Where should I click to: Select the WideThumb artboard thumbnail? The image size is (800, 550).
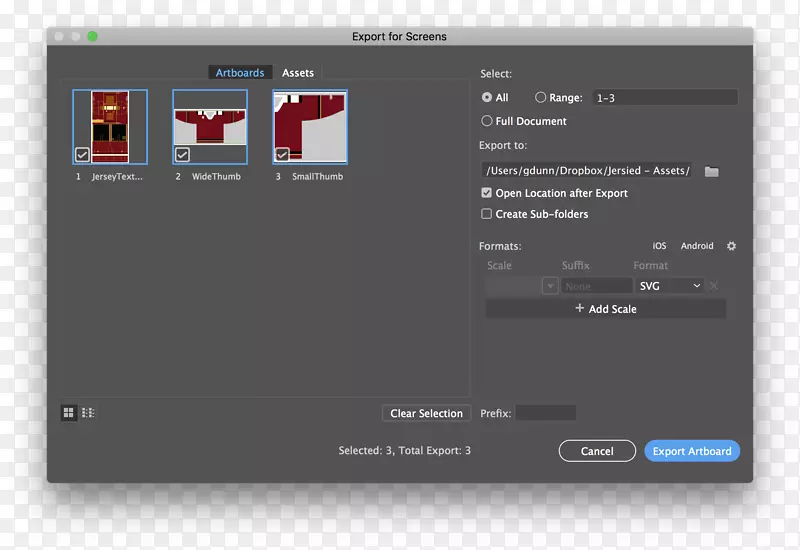tap(210, 127)
